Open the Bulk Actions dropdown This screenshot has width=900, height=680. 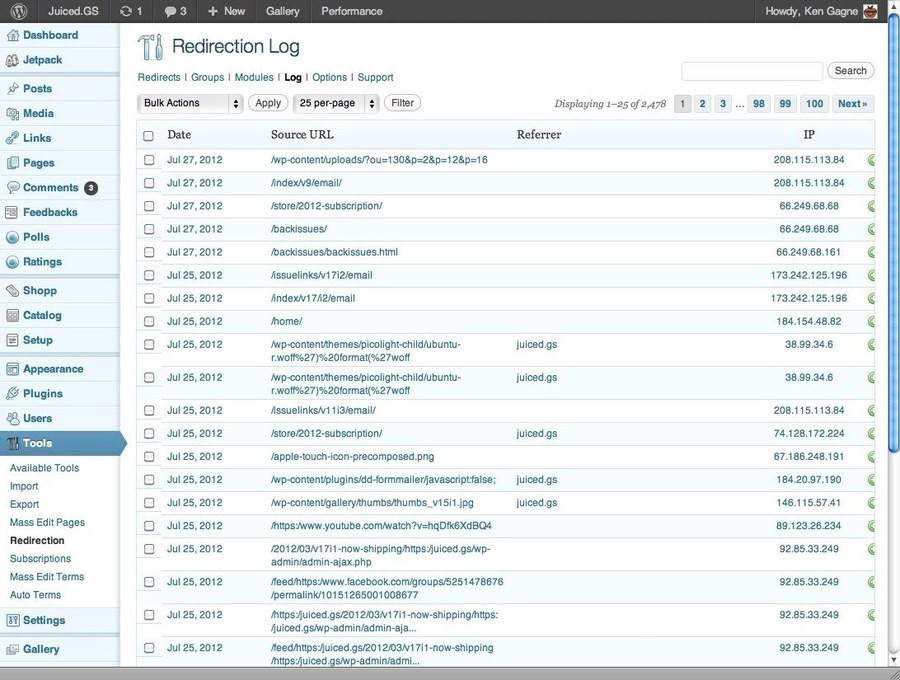pyautogui.click(x=190, y=103)
